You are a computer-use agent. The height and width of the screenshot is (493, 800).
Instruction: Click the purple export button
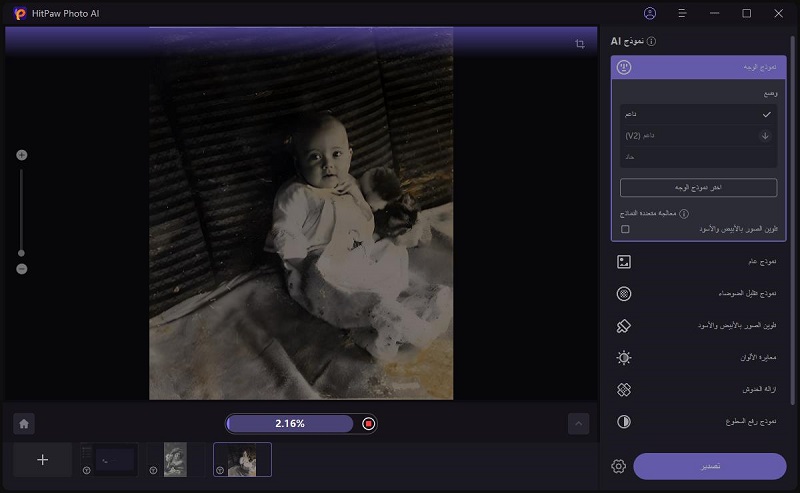(x=709, y=466)
